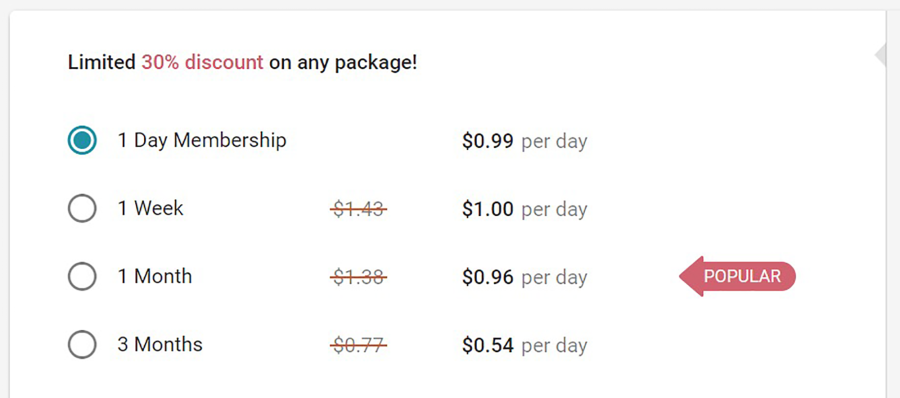Click the crossed-out $1.38 price
The image size is (900, 398).
(x=359, y=278)
